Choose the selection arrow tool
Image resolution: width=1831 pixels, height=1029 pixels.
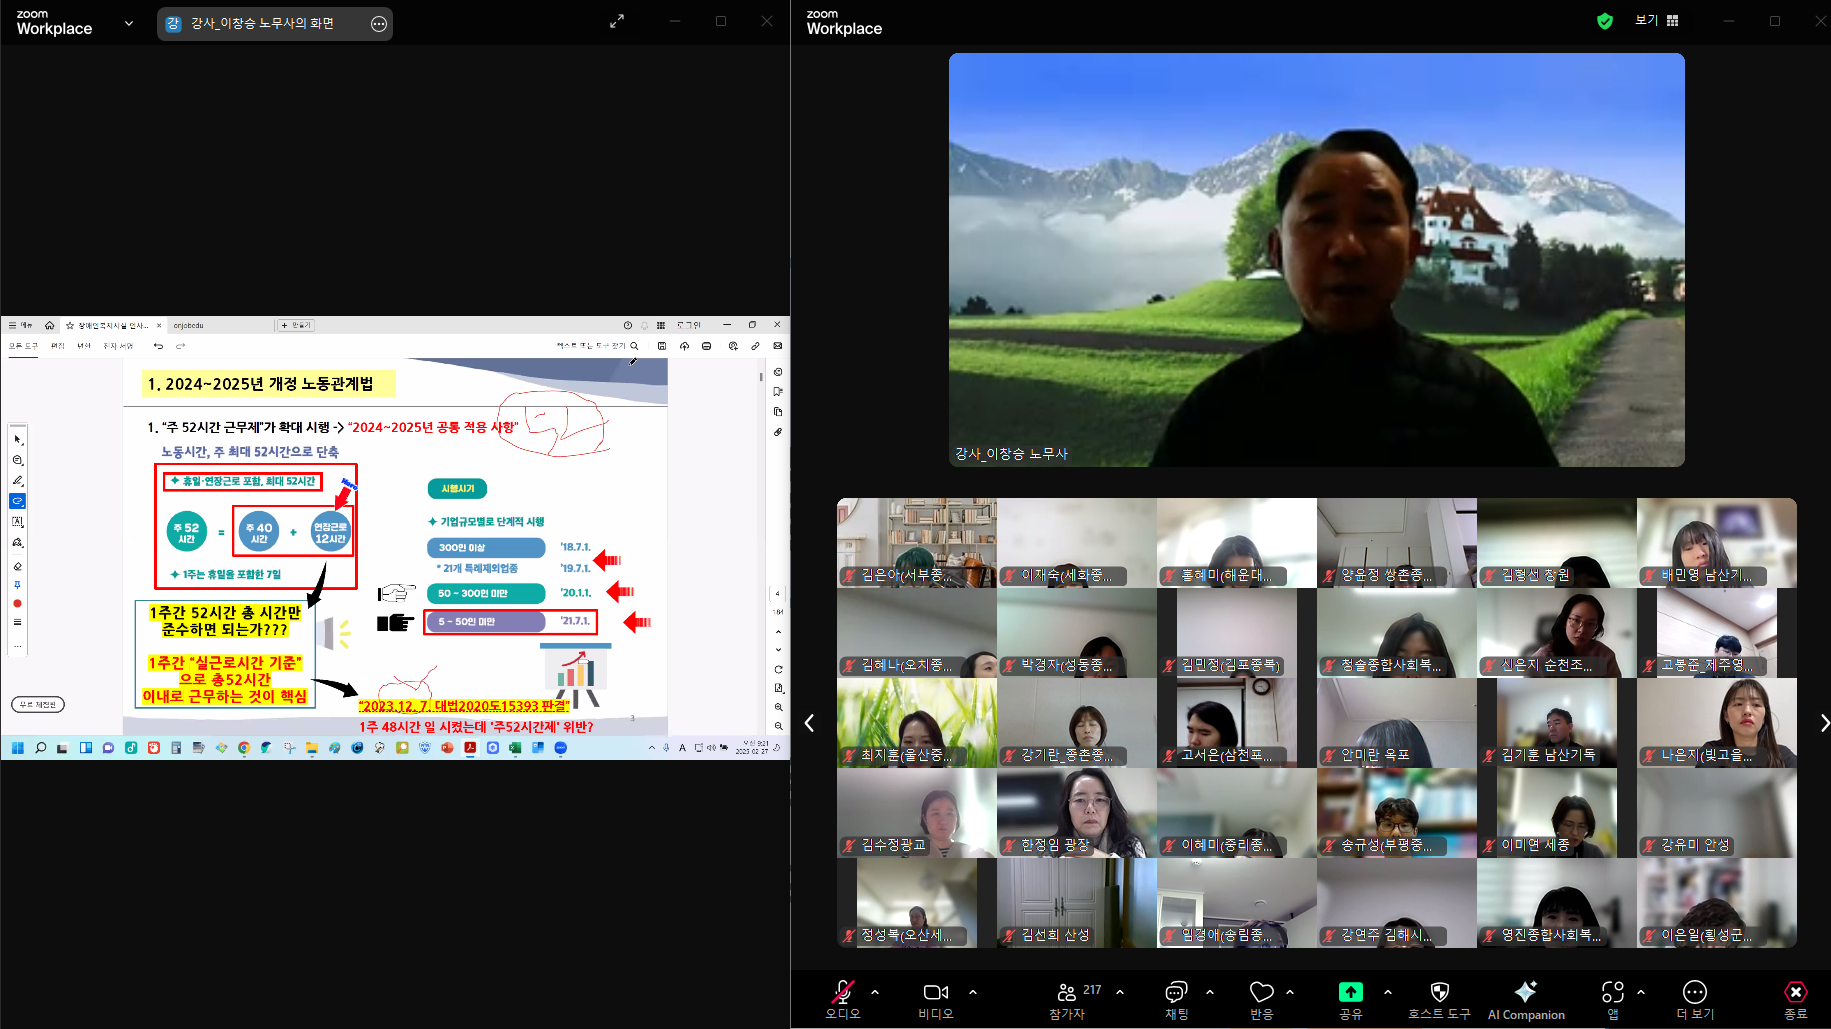[x=17, y=440]
